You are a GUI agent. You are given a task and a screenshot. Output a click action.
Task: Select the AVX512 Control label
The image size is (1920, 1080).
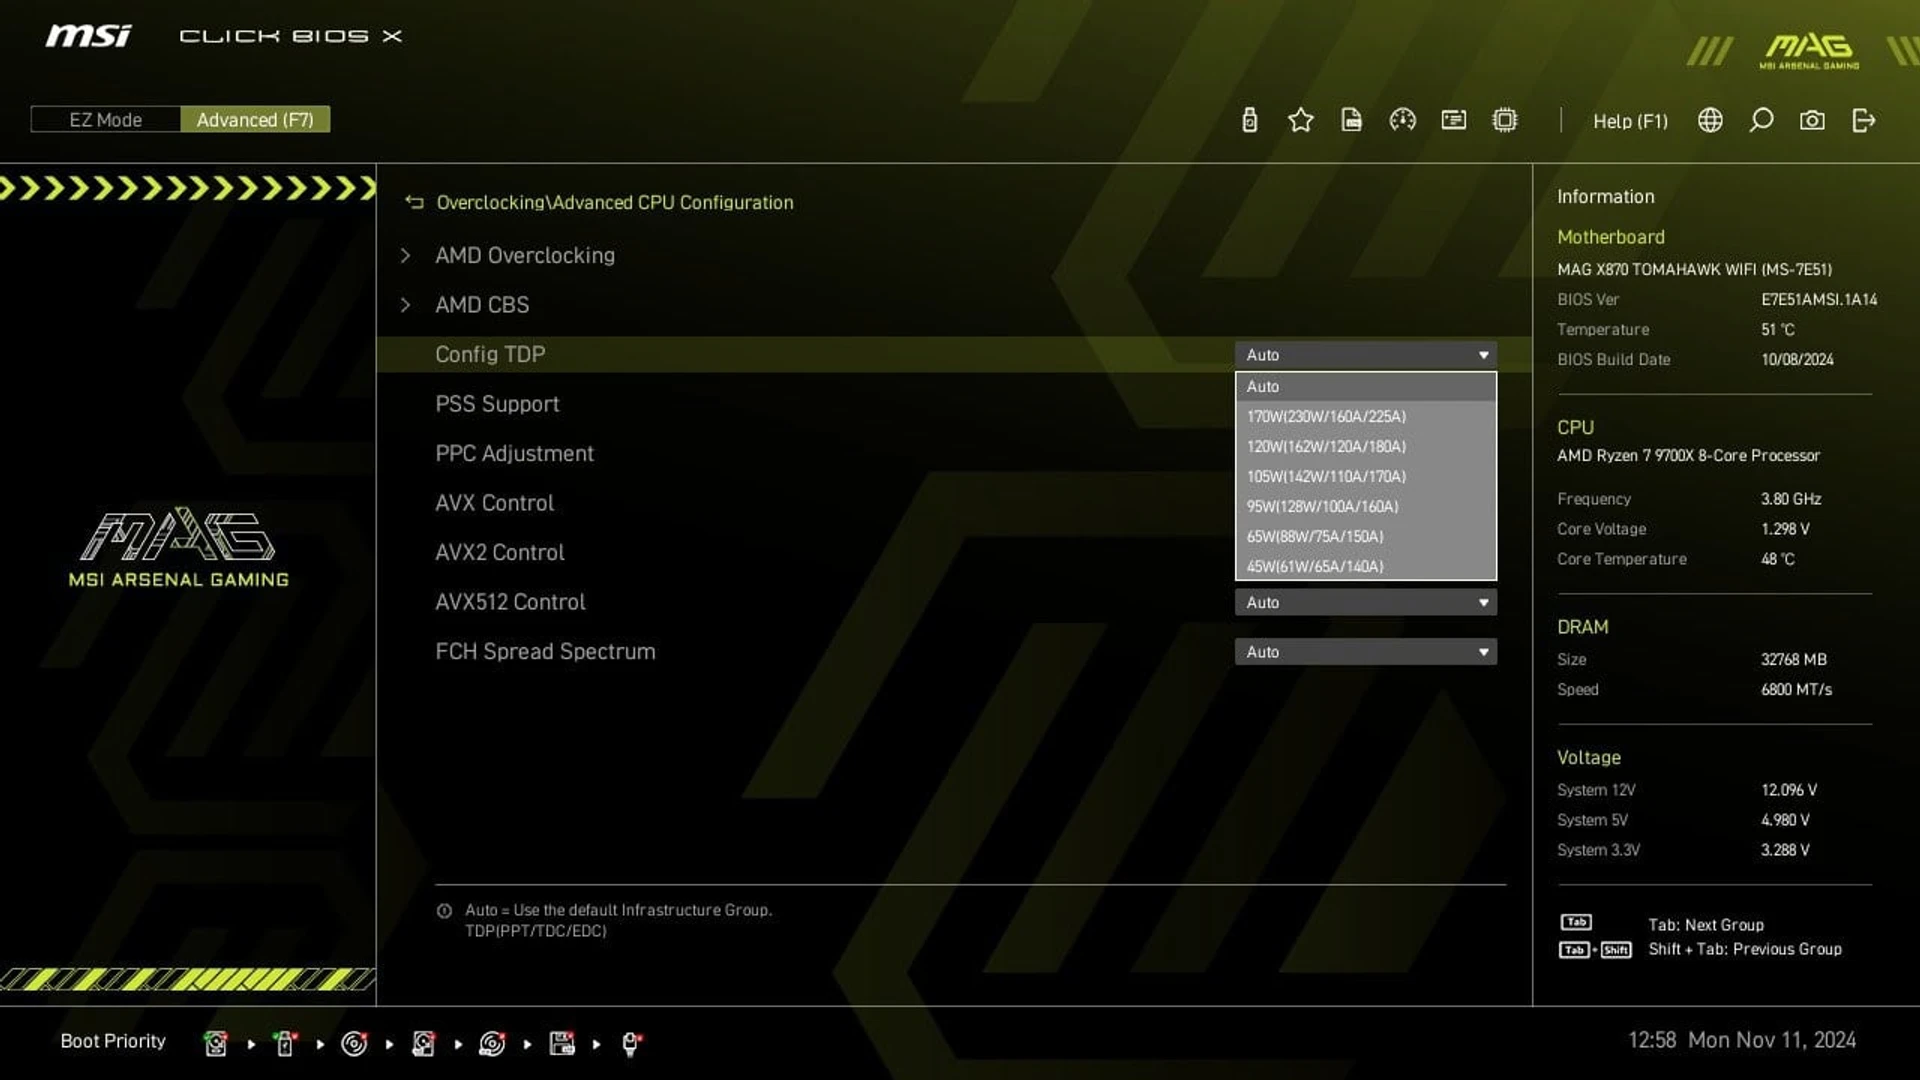click(x=510, y=602)
